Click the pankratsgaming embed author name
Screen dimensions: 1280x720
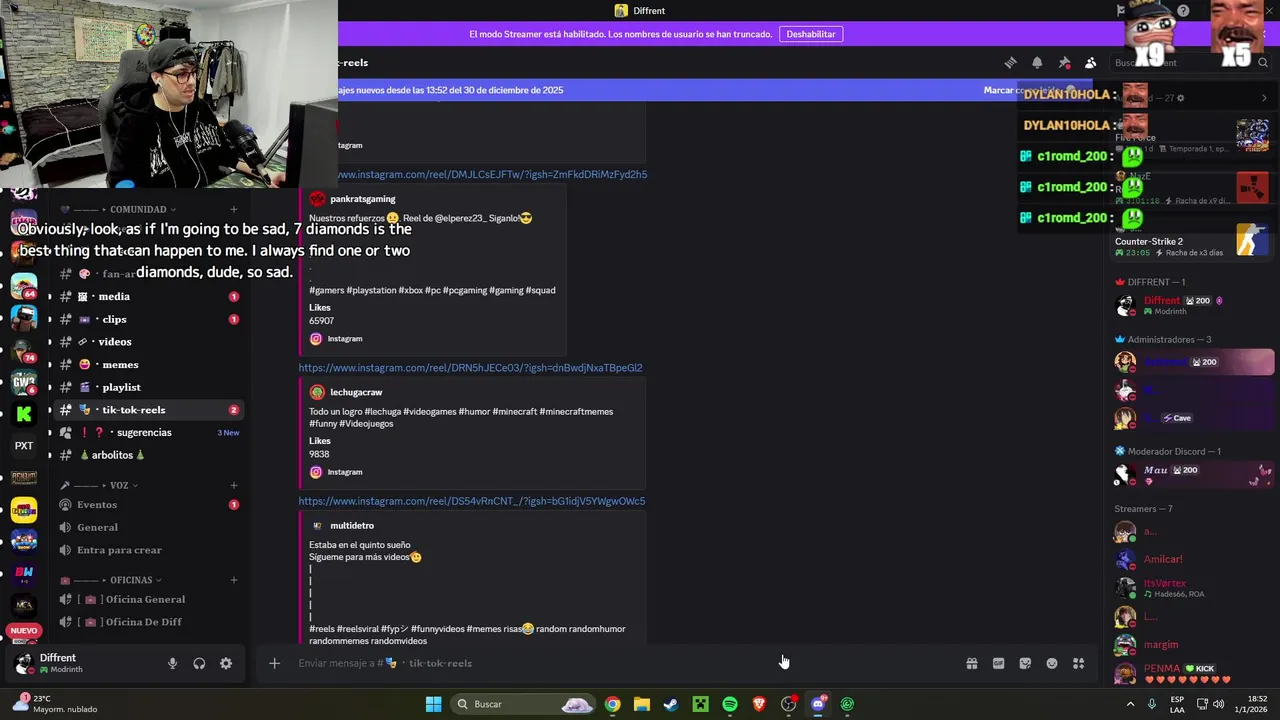click(x=362, y=199)
